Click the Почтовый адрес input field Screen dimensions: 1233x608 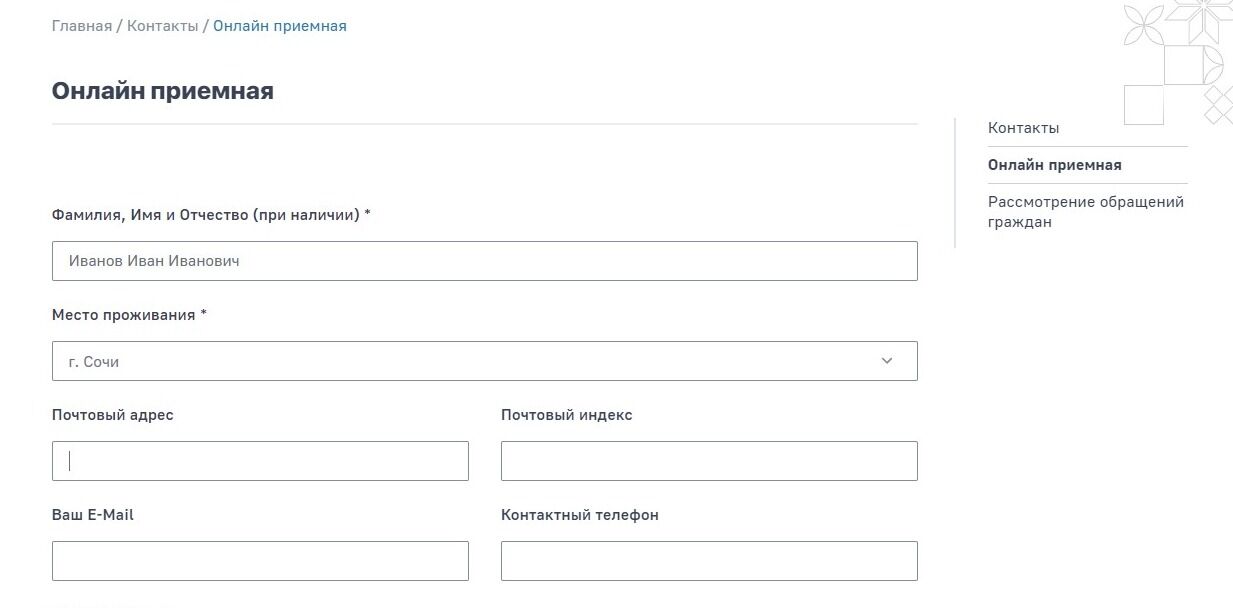click(x=260, y=461)
